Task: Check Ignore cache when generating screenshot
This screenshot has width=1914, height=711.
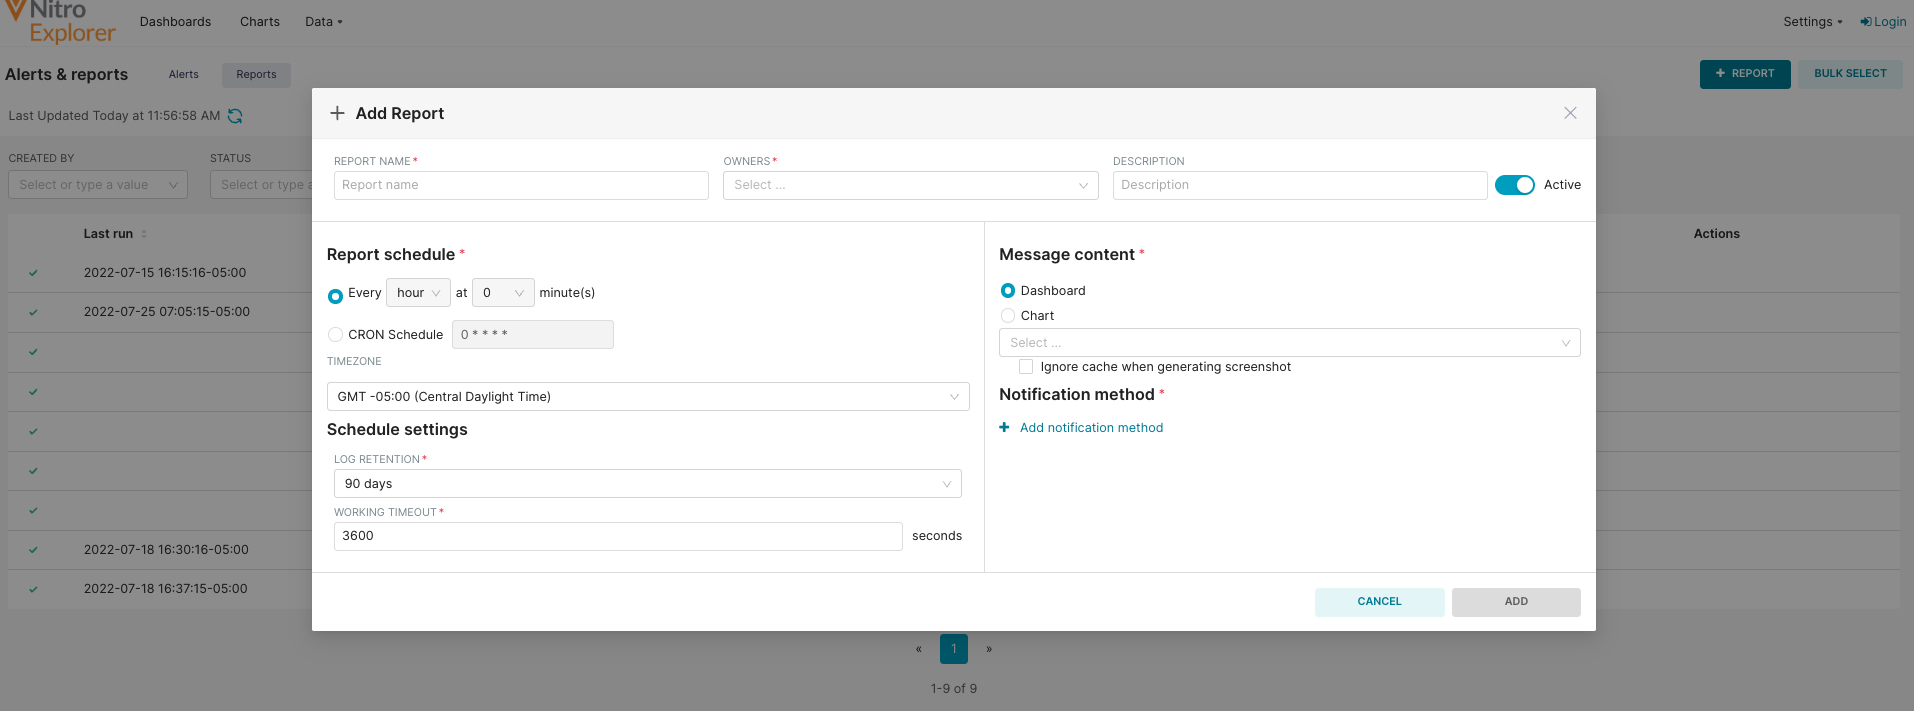Action: tap(1026, 367)
